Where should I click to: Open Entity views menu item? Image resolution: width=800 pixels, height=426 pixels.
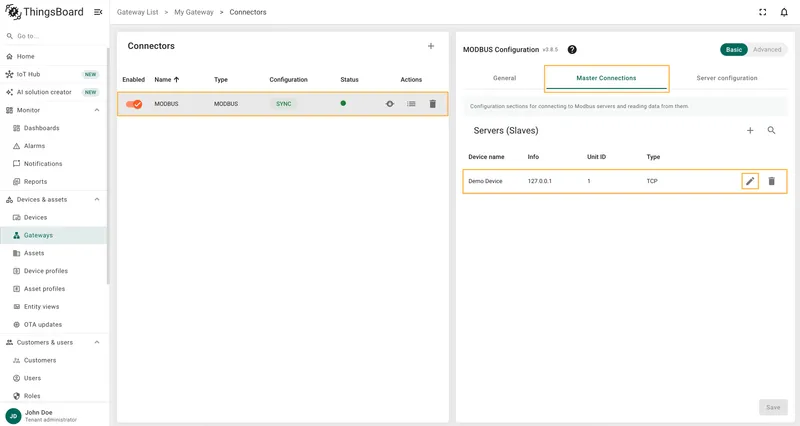(54, 307)
